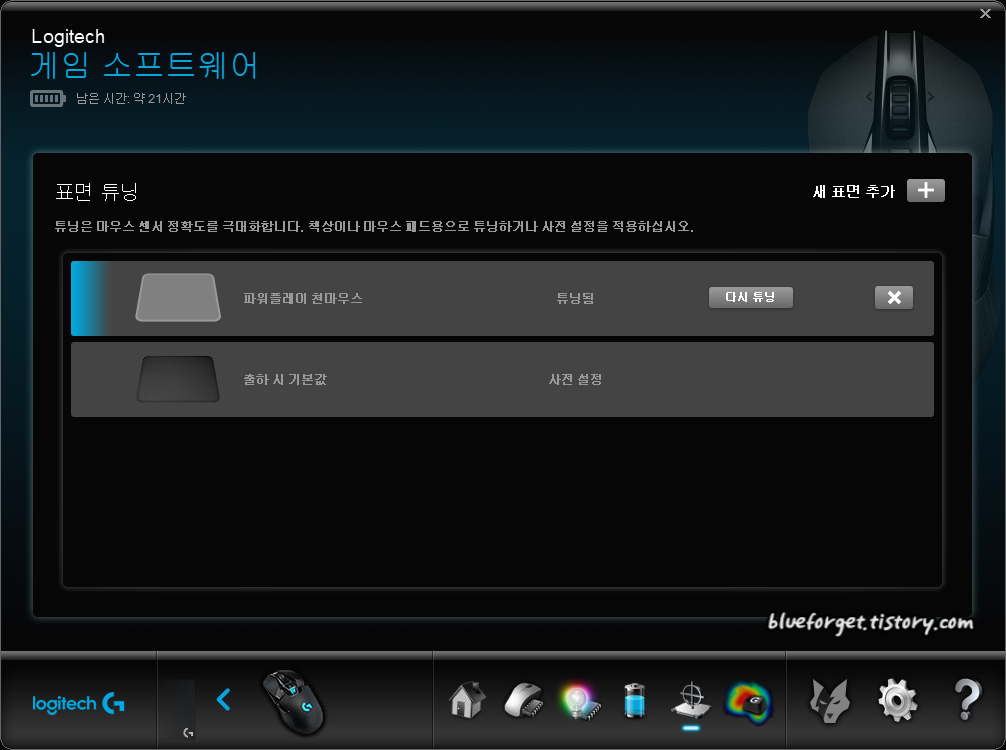Click the left arrow to show previous device
The width and height of the screenshot is (1006, 750).
[x=223, y=699]
